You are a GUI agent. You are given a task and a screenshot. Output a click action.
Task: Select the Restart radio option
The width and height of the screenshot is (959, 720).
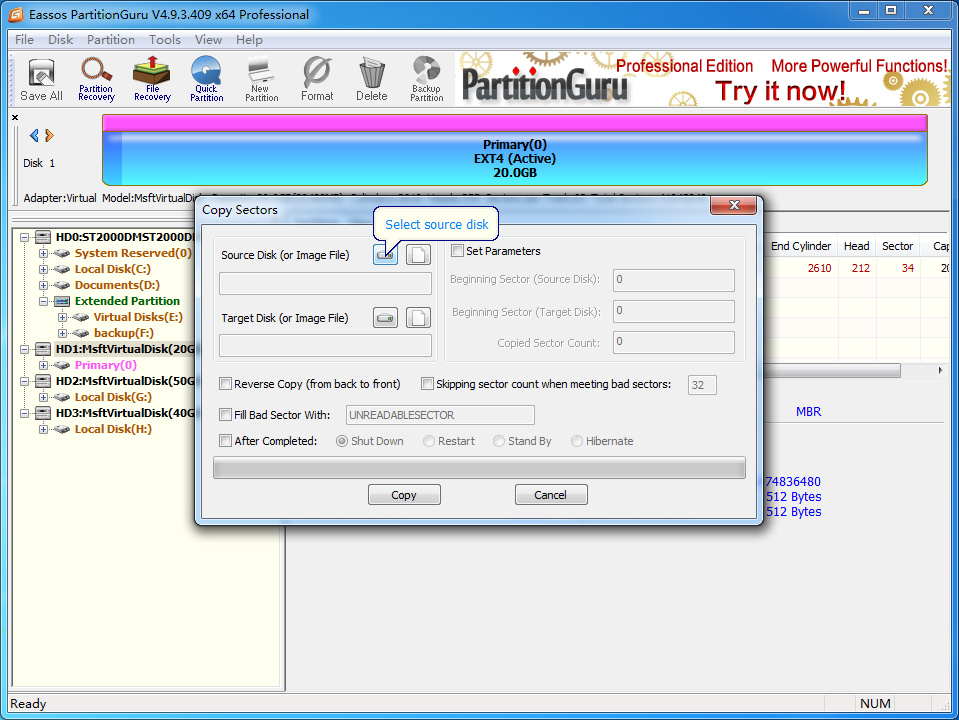coord(429,441)
